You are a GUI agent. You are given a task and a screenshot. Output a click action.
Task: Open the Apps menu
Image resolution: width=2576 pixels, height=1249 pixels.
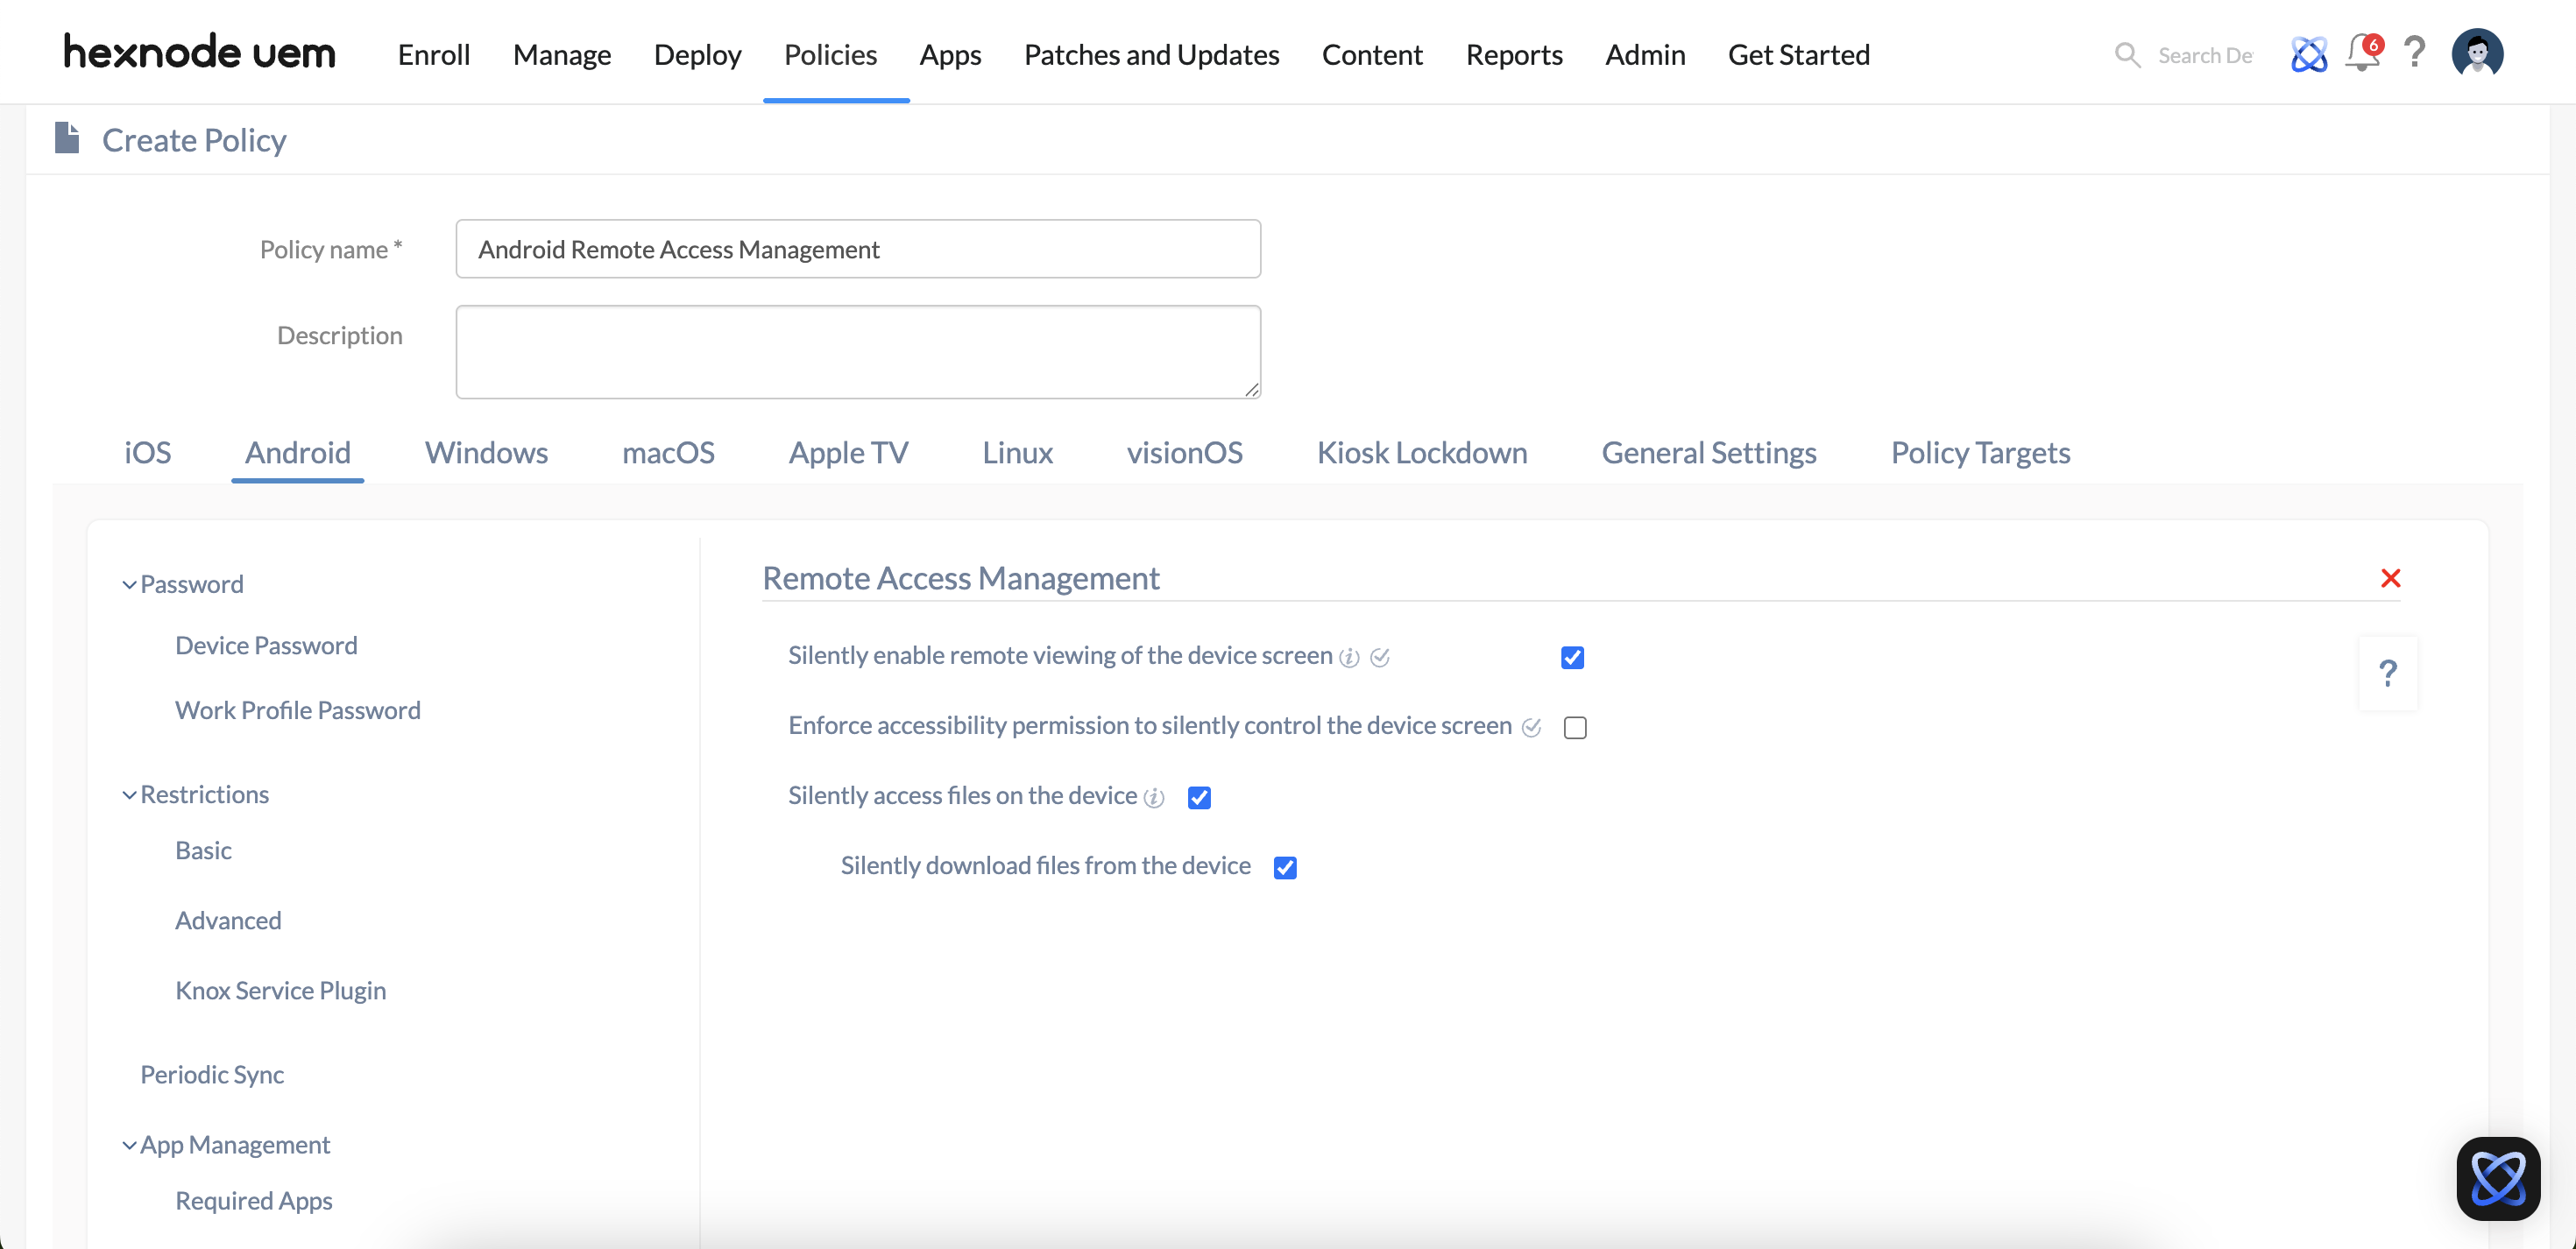coord(950,54)
